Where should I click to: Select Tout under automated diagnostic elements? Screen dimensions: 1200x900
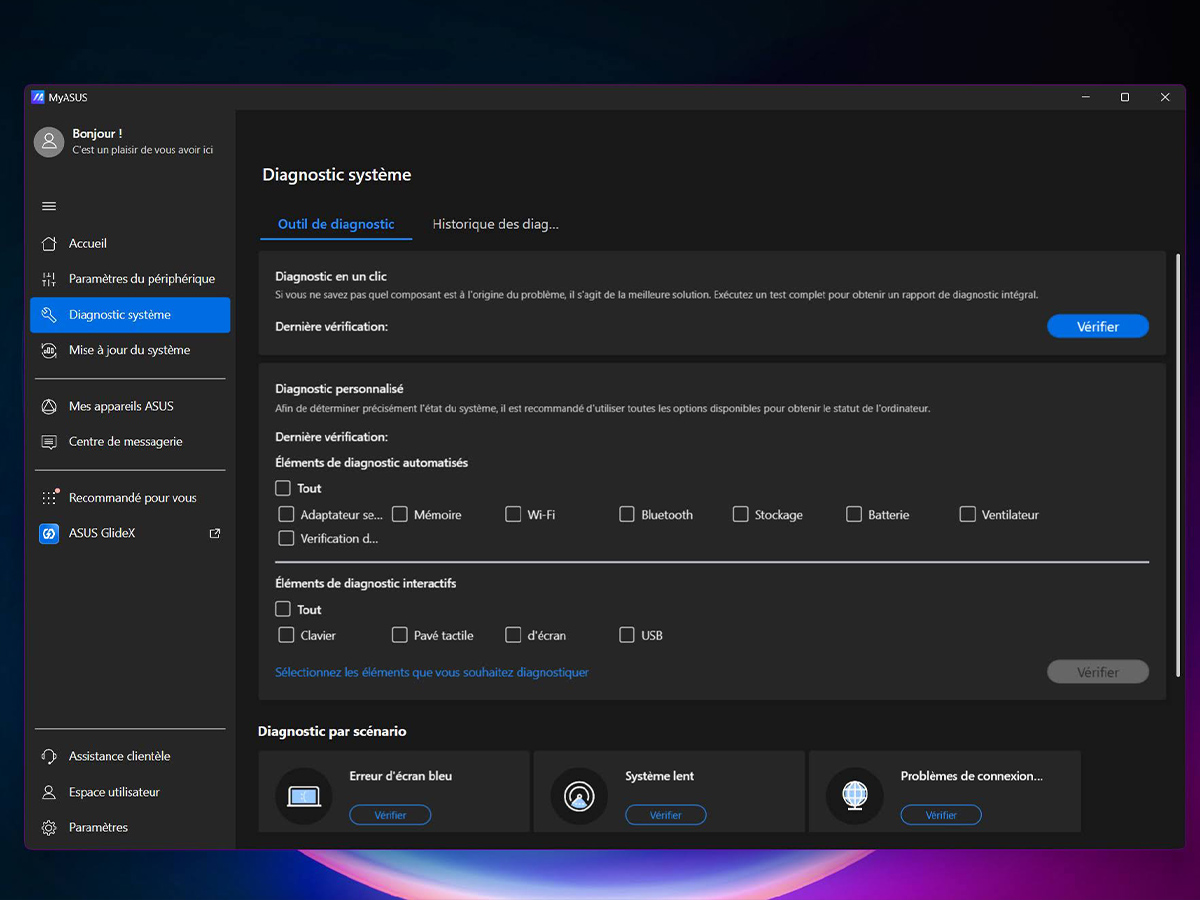pyautogui.click(x=283, y=488)
